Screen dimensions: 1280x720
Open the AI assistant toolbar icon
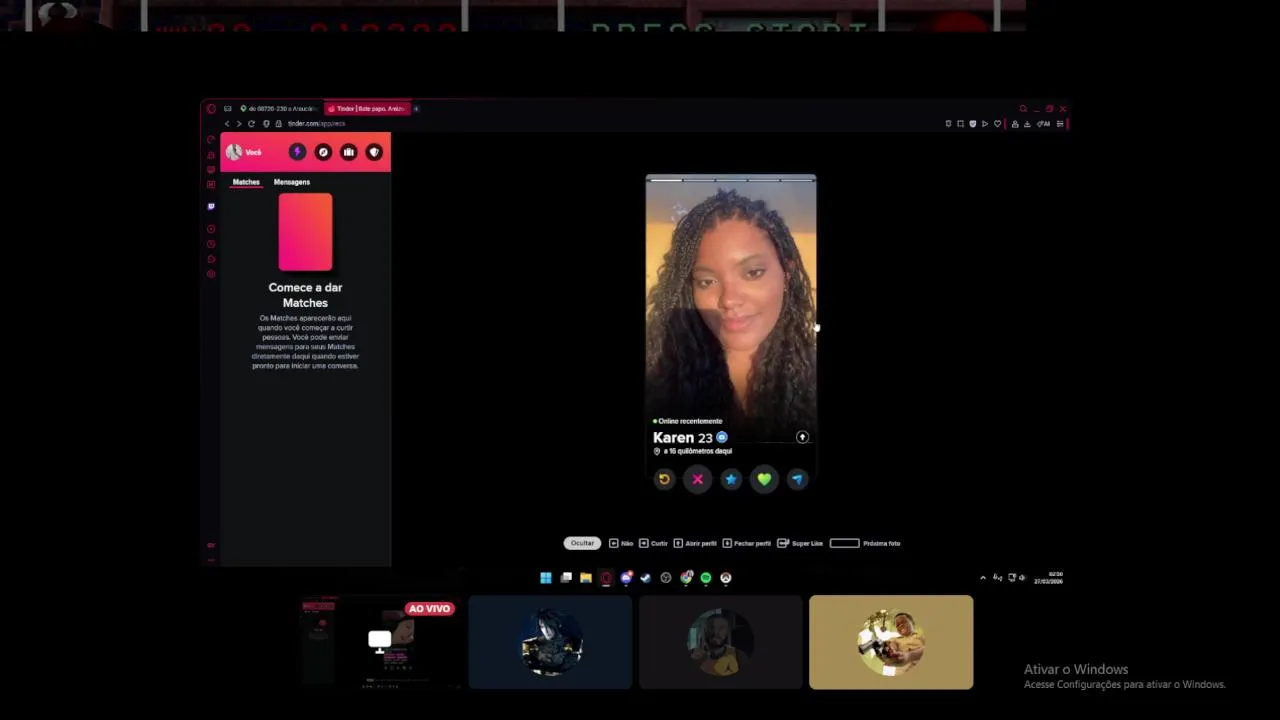pos(1044,124)
